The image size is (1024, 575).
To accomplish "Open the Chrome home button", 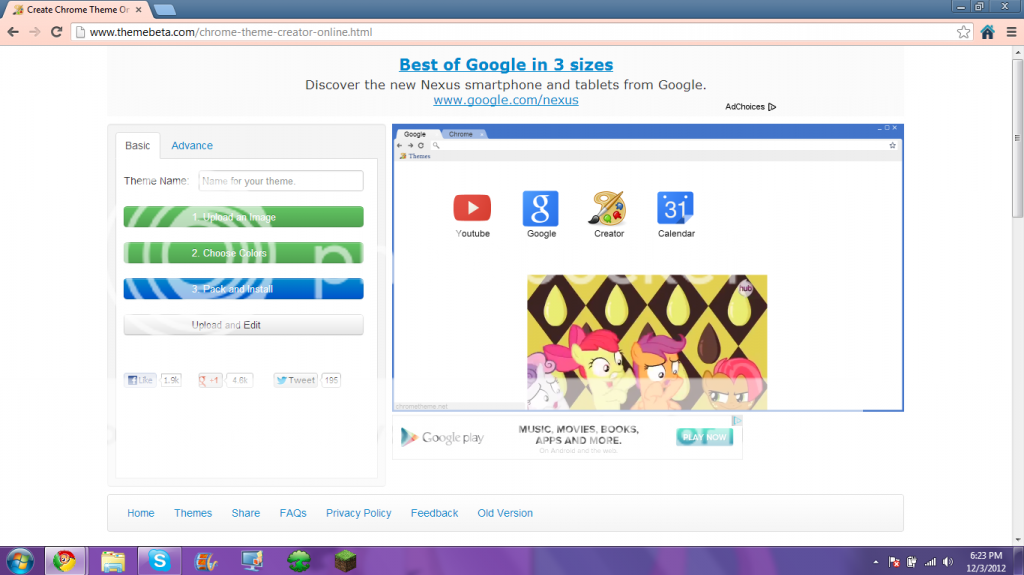I will 987,32.
